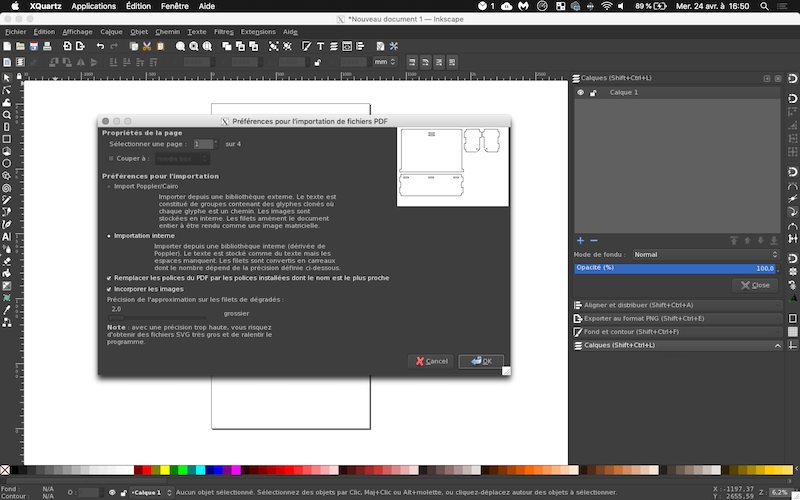Viewport: 800px width, 500px height.
Task: Expand 'Aligner et distribuer' panel
Action: coord(677,305)
